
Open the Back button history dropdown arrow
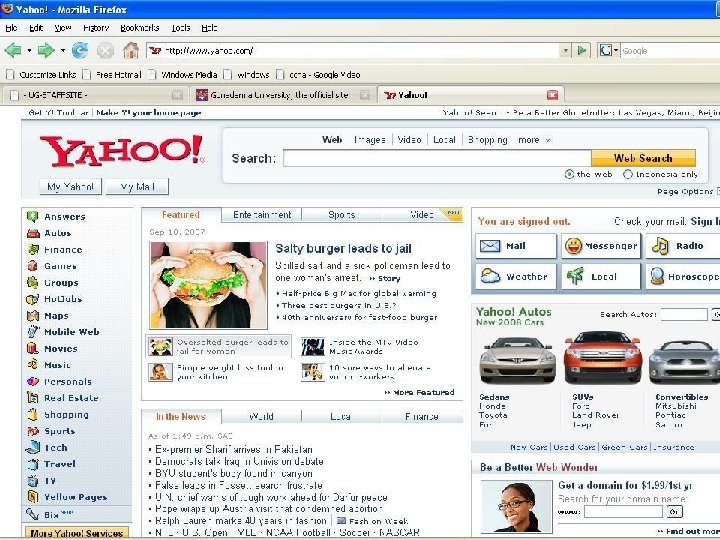coord(29,50)
